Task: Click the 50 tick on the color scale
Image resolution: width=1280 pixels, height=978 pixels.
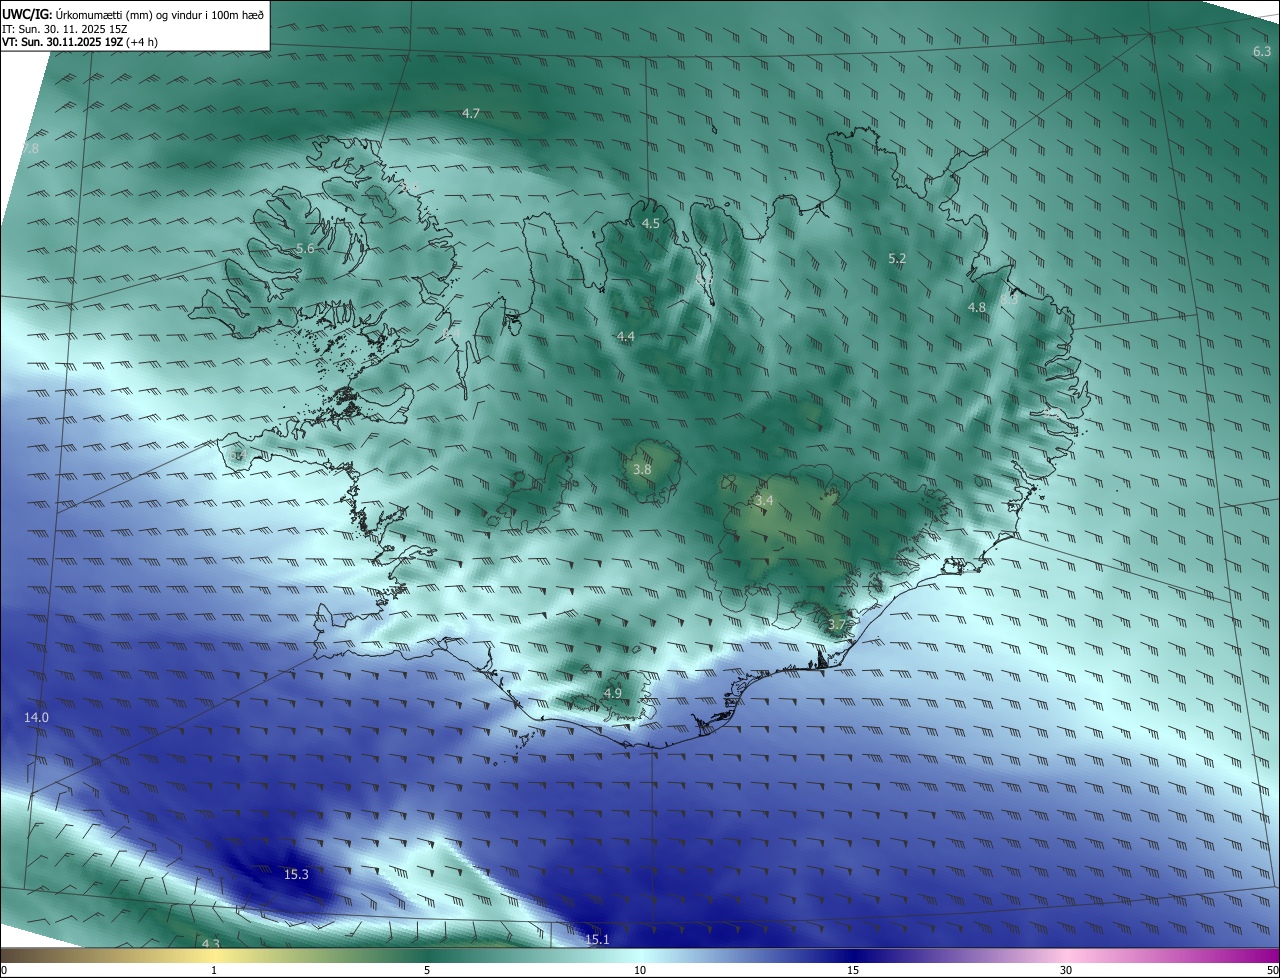Action: click(x=1272, y=970)
